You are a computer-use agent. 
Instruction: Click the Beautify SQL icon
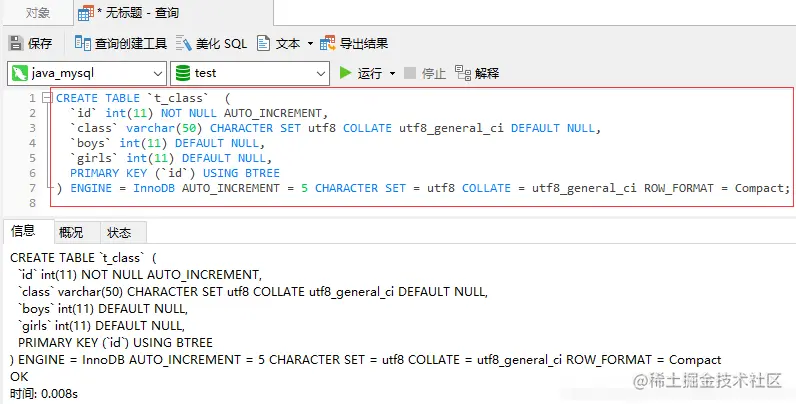[x=183, y=43]
